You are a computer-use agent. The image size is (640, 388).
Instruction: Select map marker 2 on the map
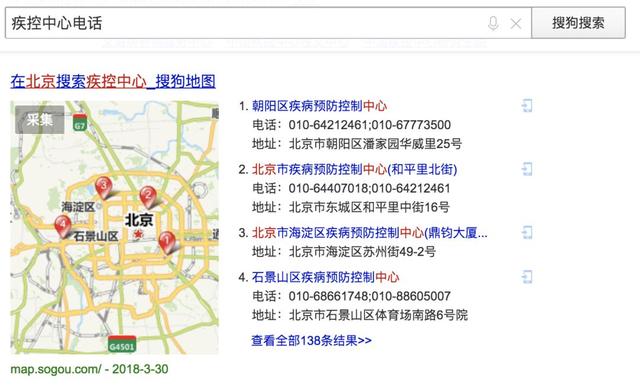pos(148,197)
